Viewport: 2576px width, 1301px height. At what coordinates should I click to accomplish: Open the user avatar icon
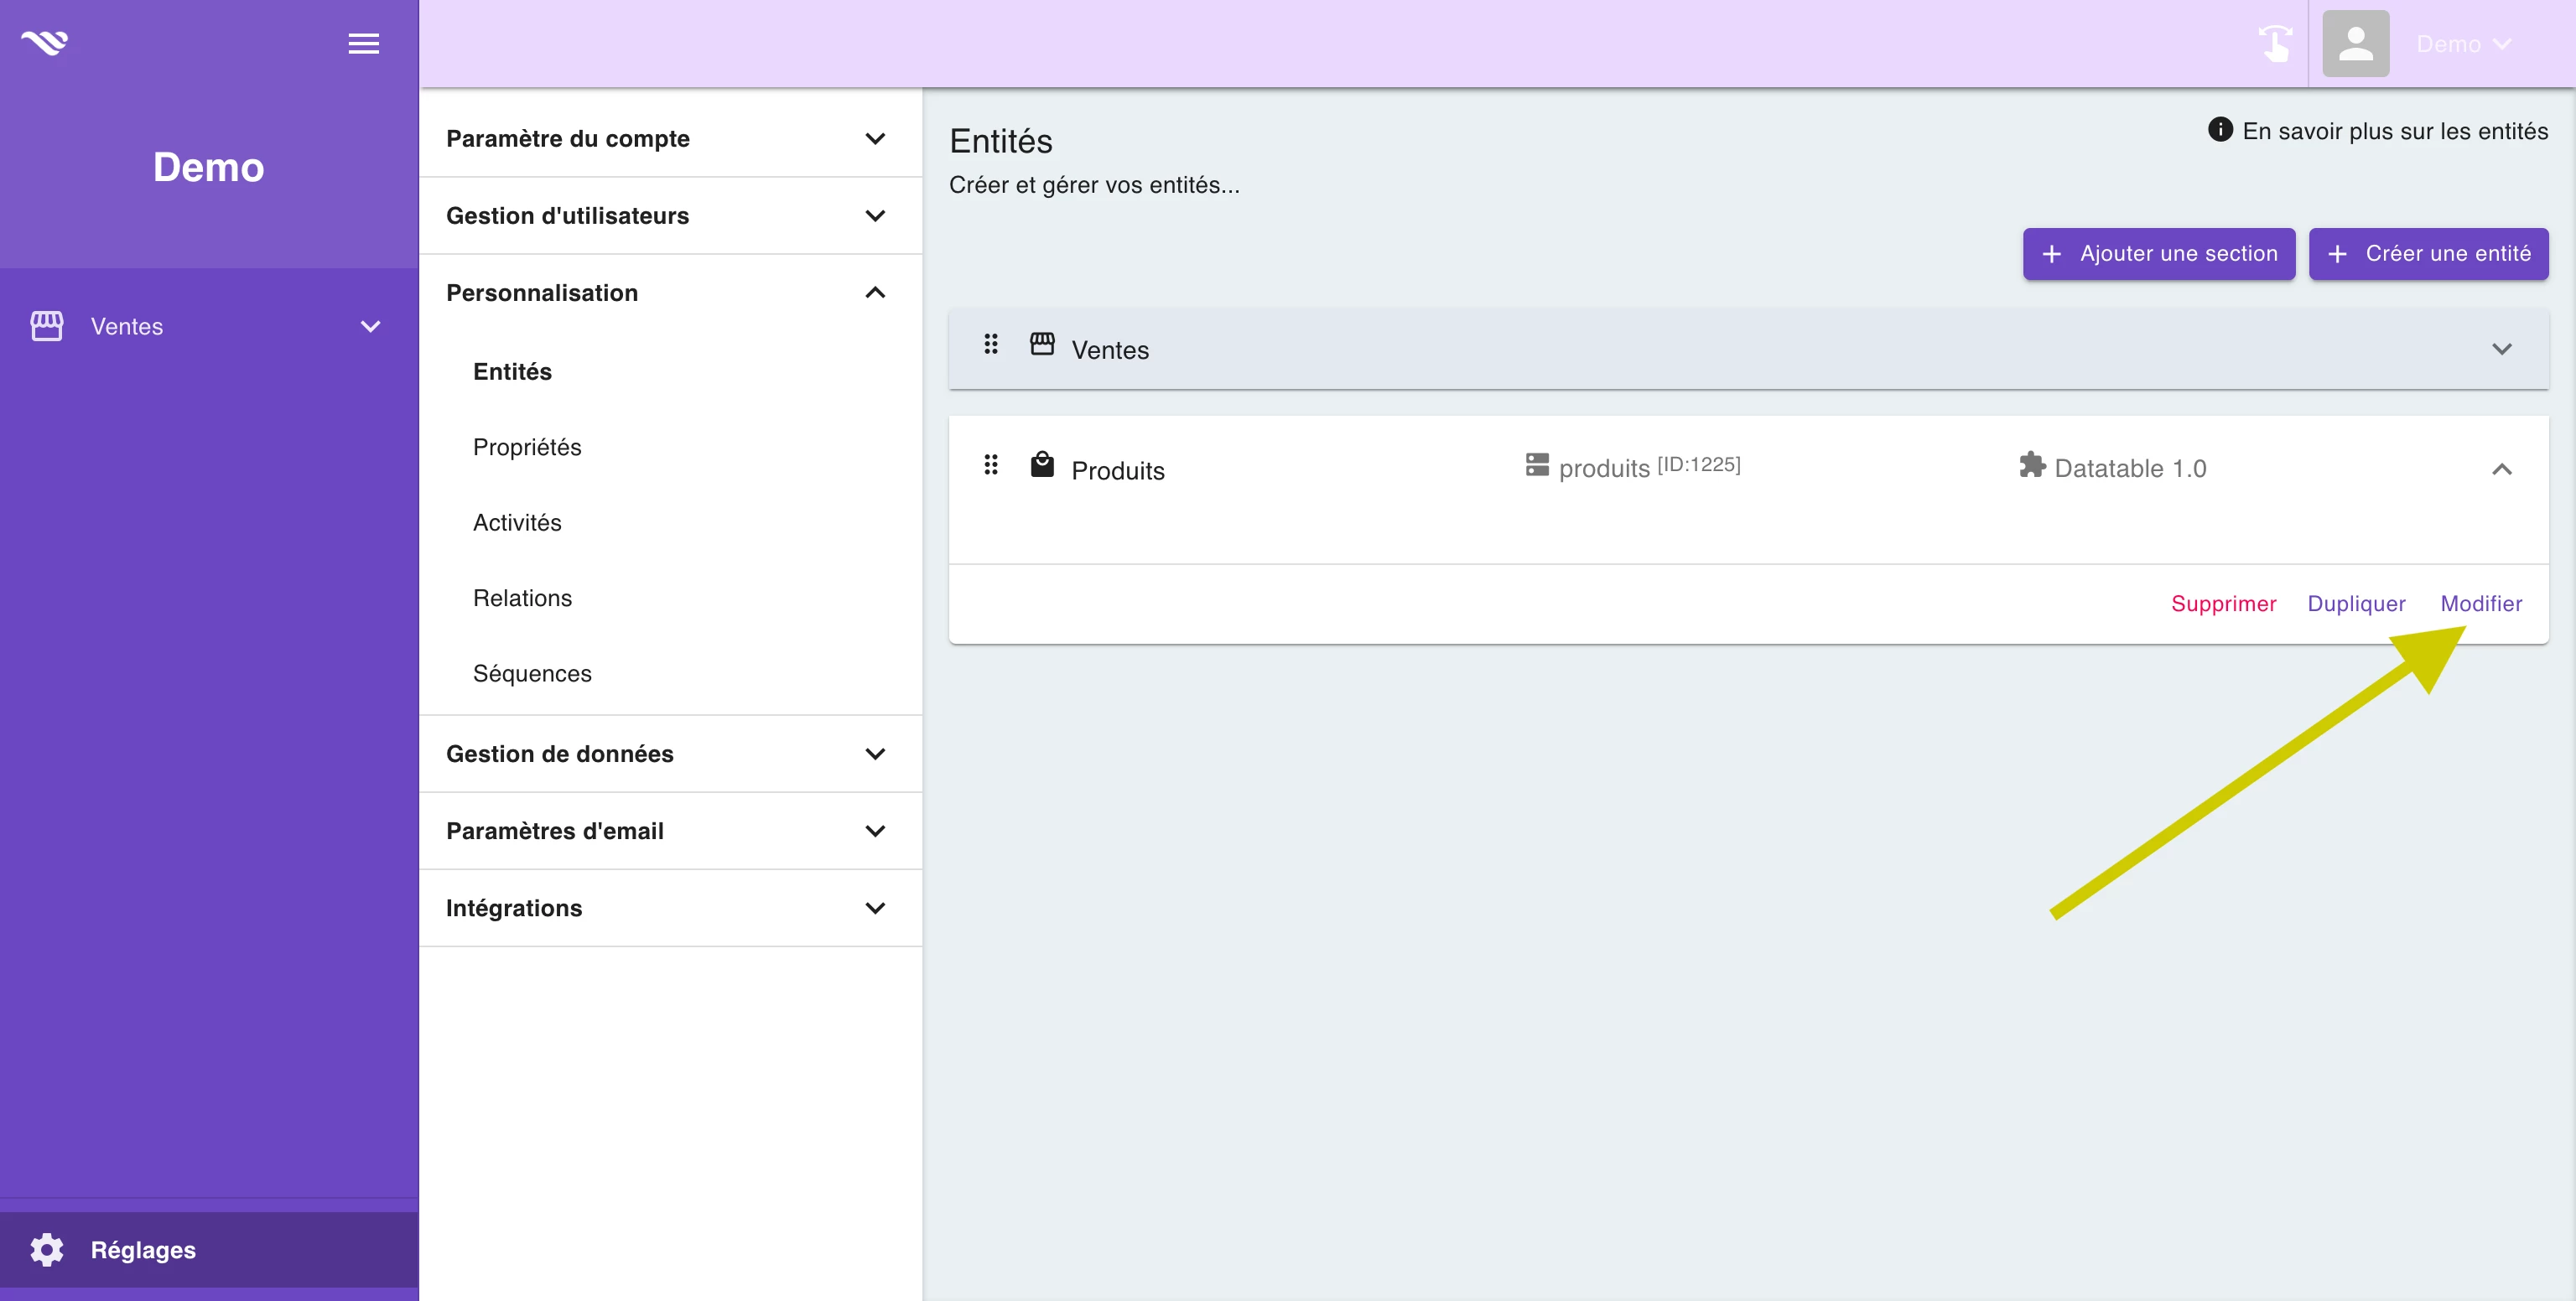(x=2355, y=44)
